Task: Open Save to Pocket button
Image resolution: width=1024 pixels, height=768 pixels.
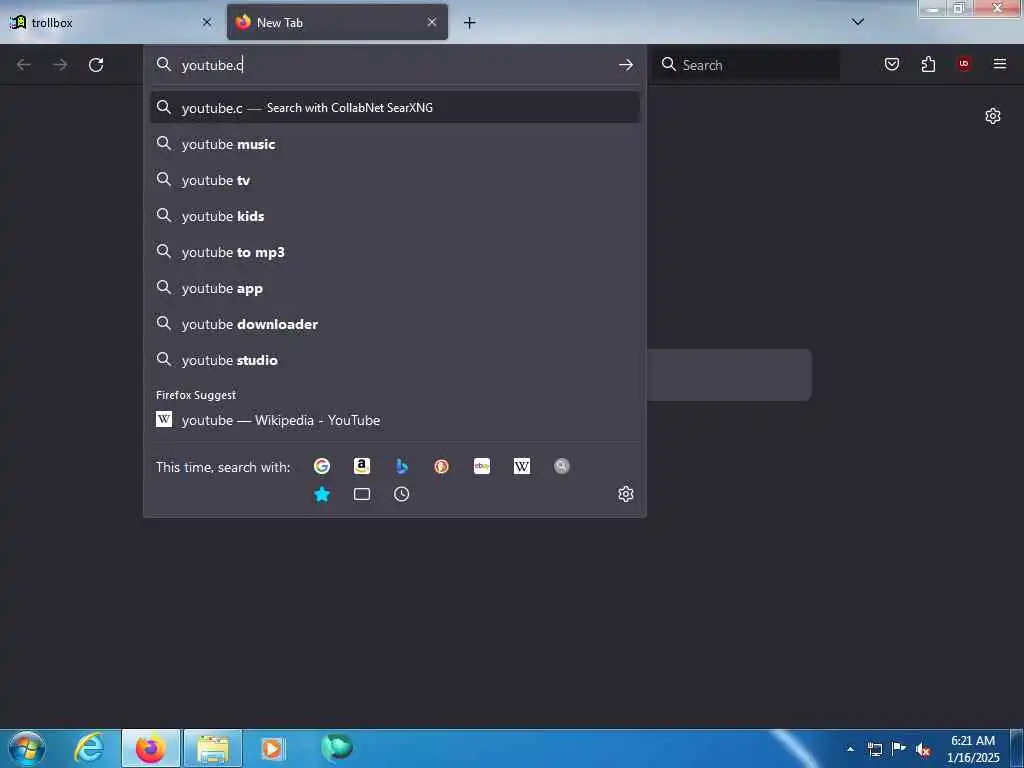Action: point(891,64)
